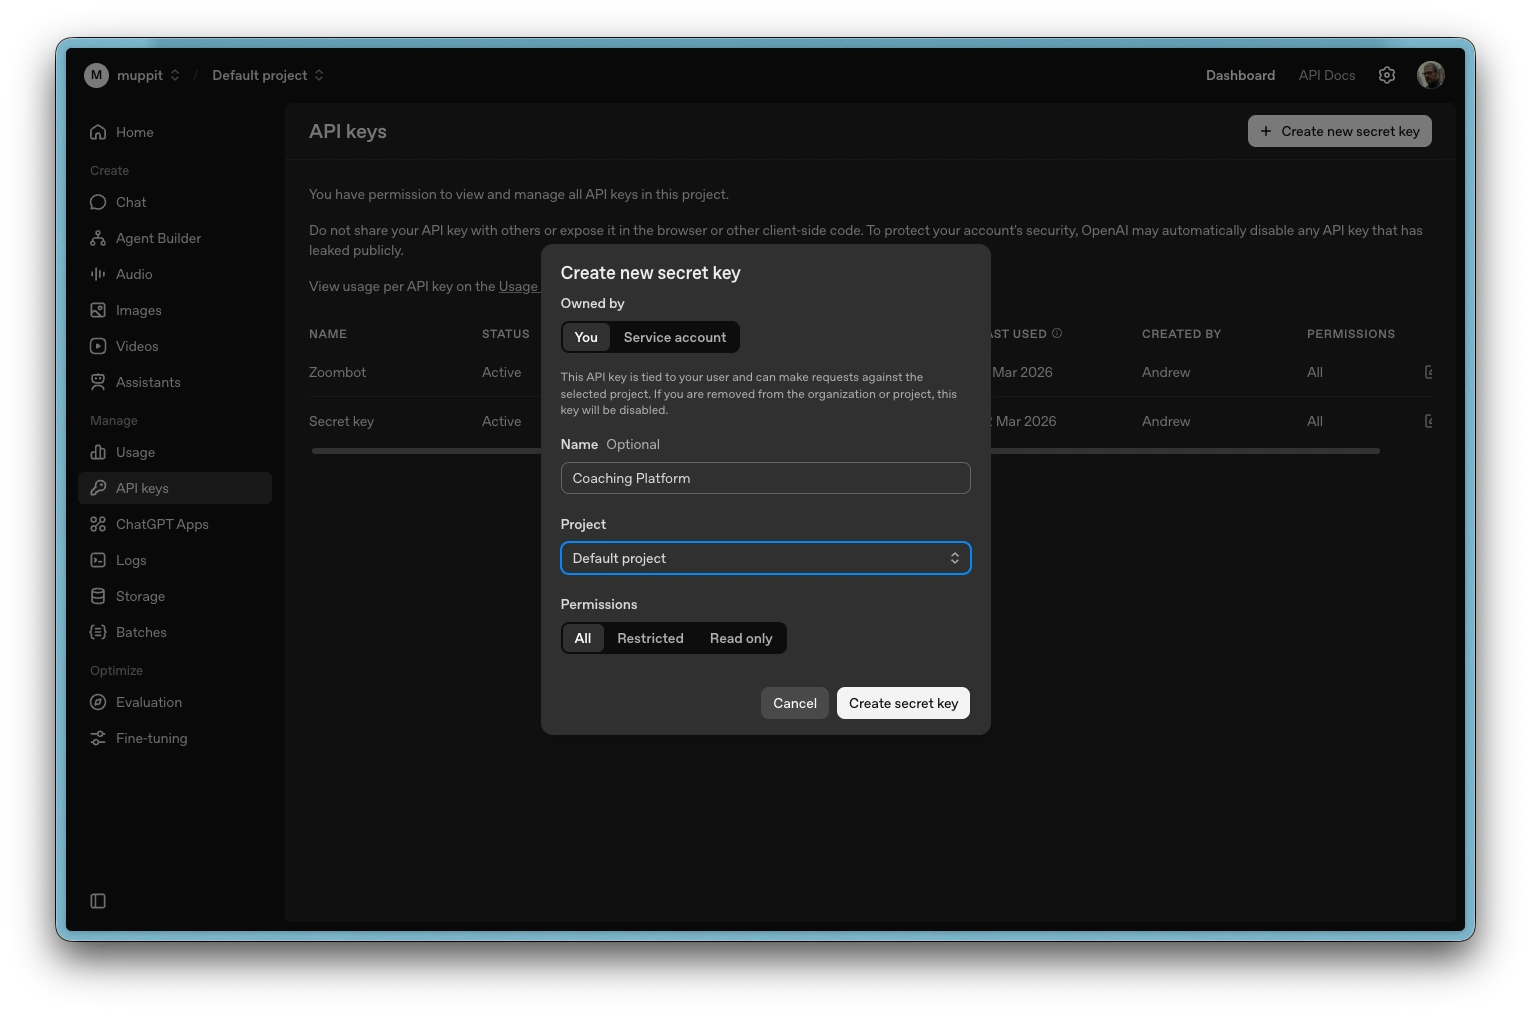This screenshot has height=1015, width=1531.
Task: Click Create secret key button
Action: coord(902,703)
